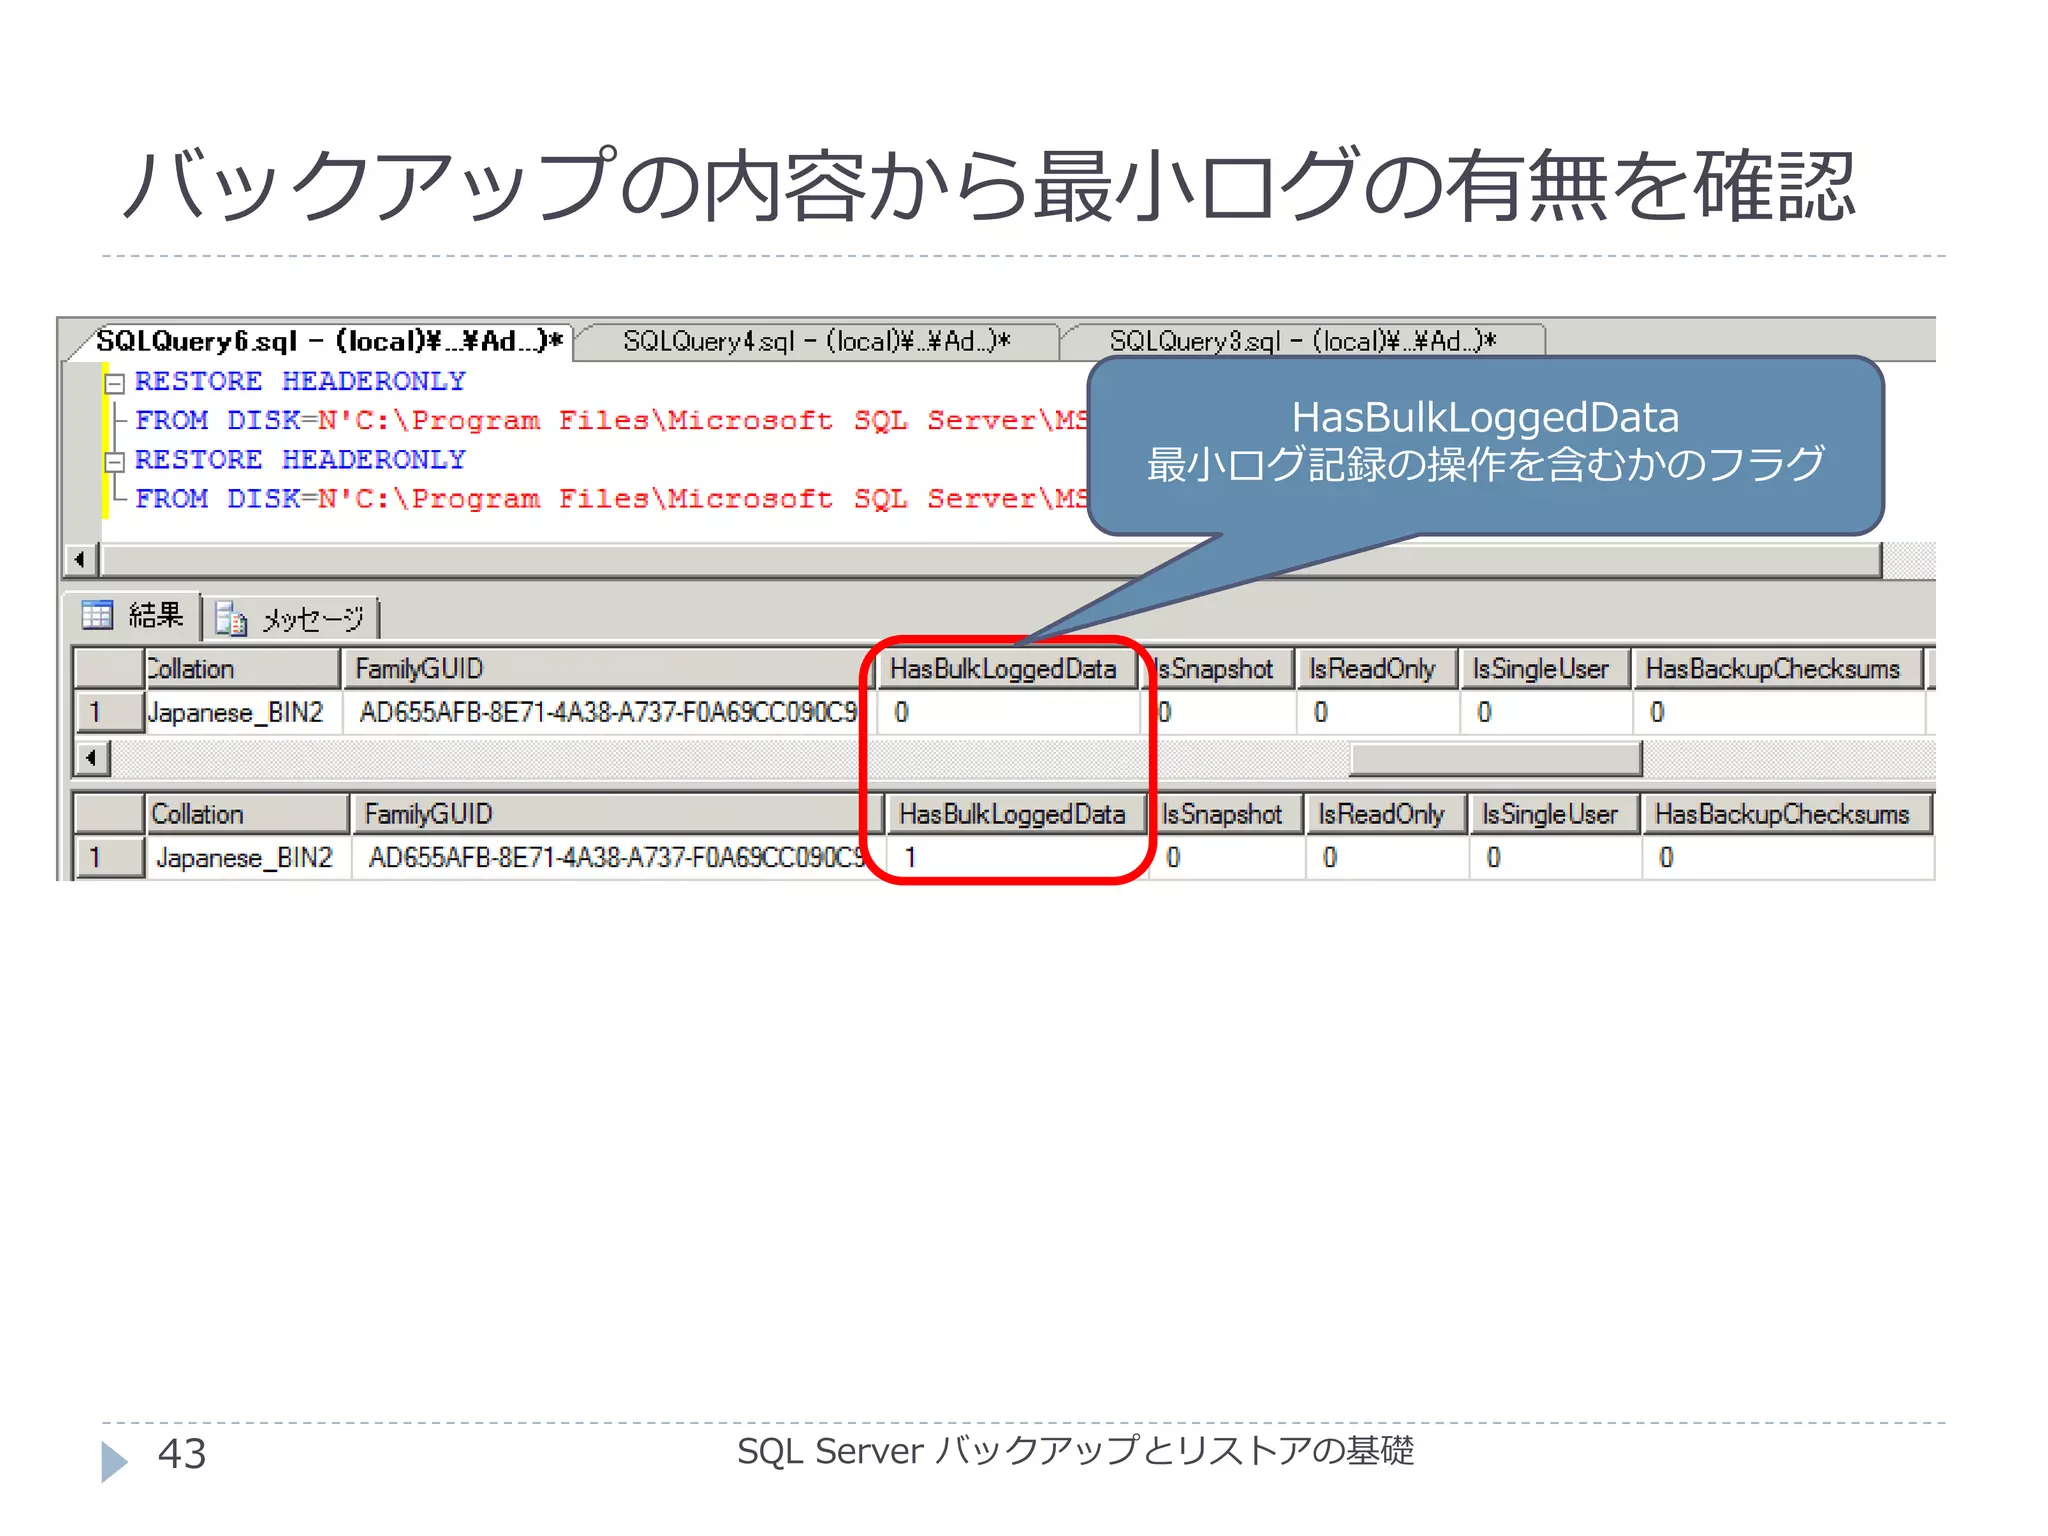Select the IsSnapshot header in first grid
This screenshot has height=1536, width=2048.
tap(1217, 668)
